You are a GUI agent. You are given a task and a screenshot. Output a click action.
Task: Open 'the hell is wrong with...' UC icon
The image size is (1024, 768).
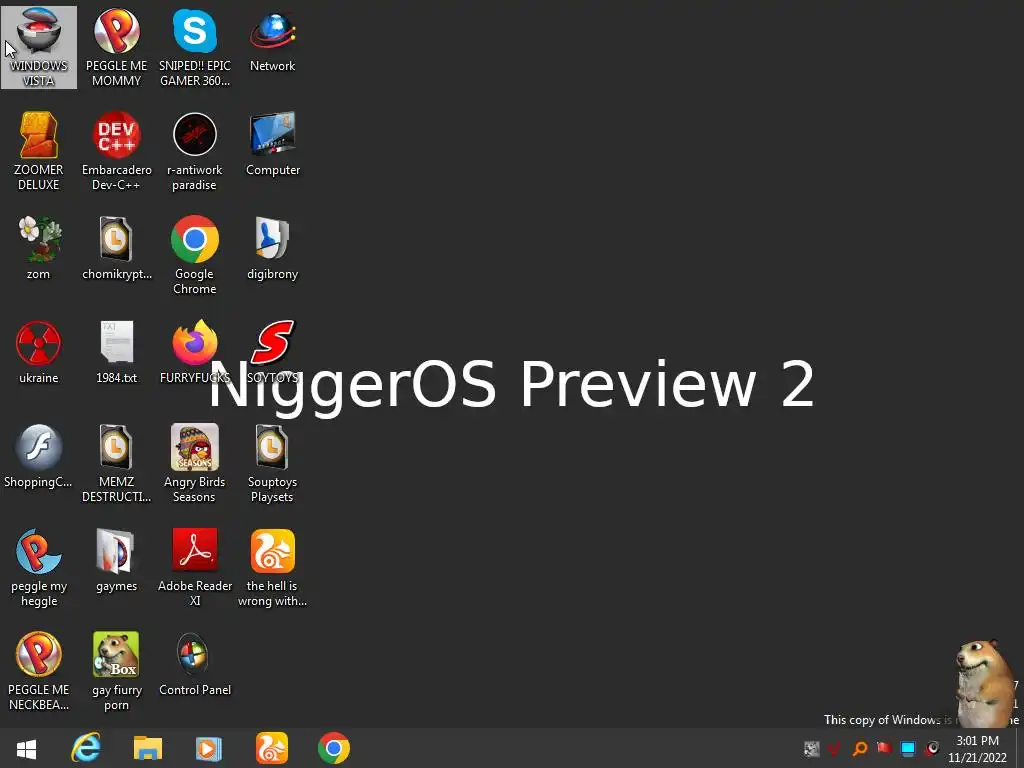[272, 567]
